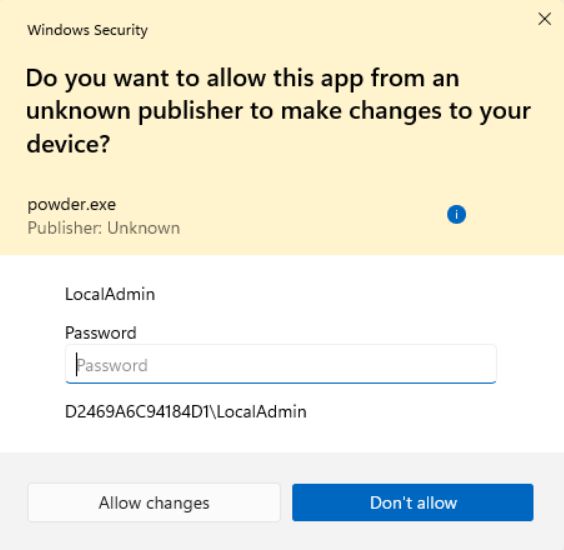This screenshot has height=550, width=564.
Task: Click the Password label above the field
Action: tap(101, 333)
